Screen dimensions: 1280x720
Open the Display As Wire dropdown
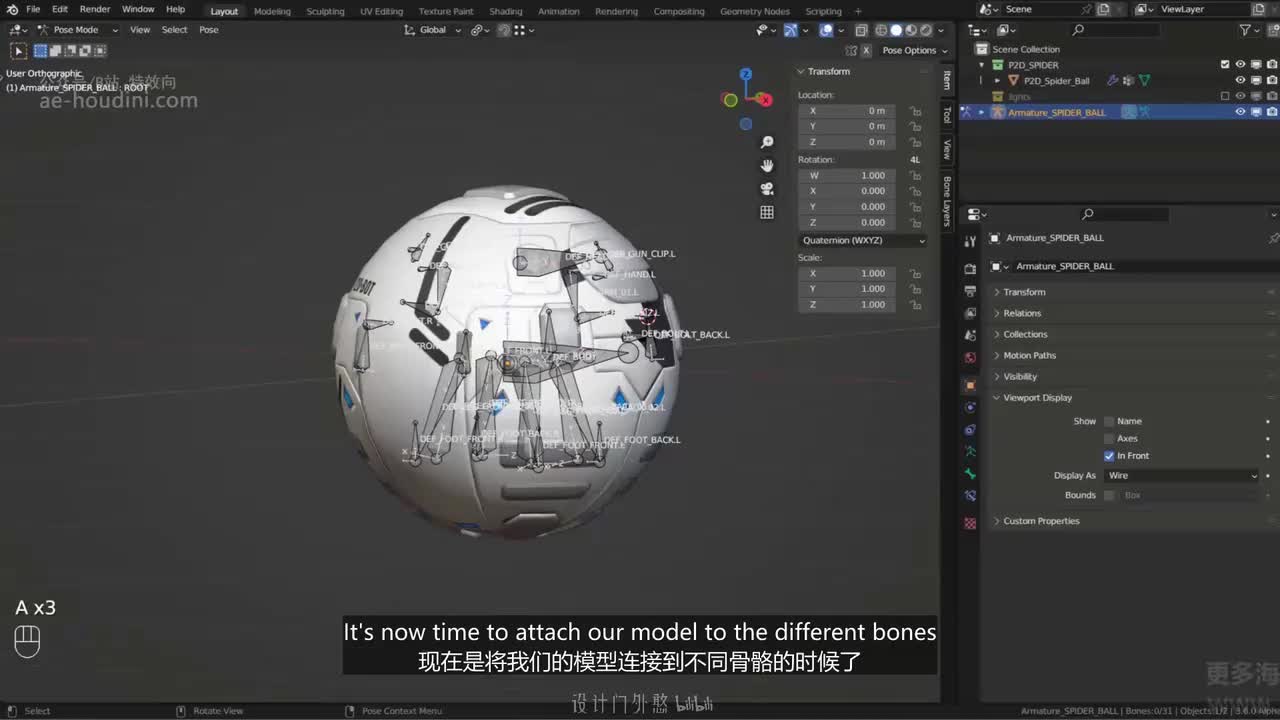point(1181,476)
